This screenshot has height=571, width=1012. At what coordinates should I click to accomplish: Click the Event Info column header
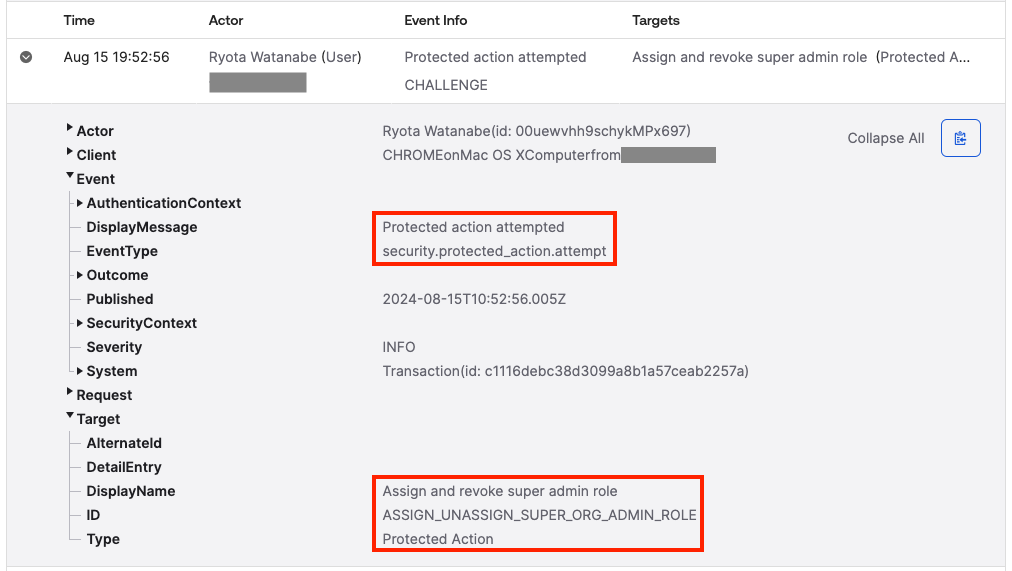(x=435, y=20)
